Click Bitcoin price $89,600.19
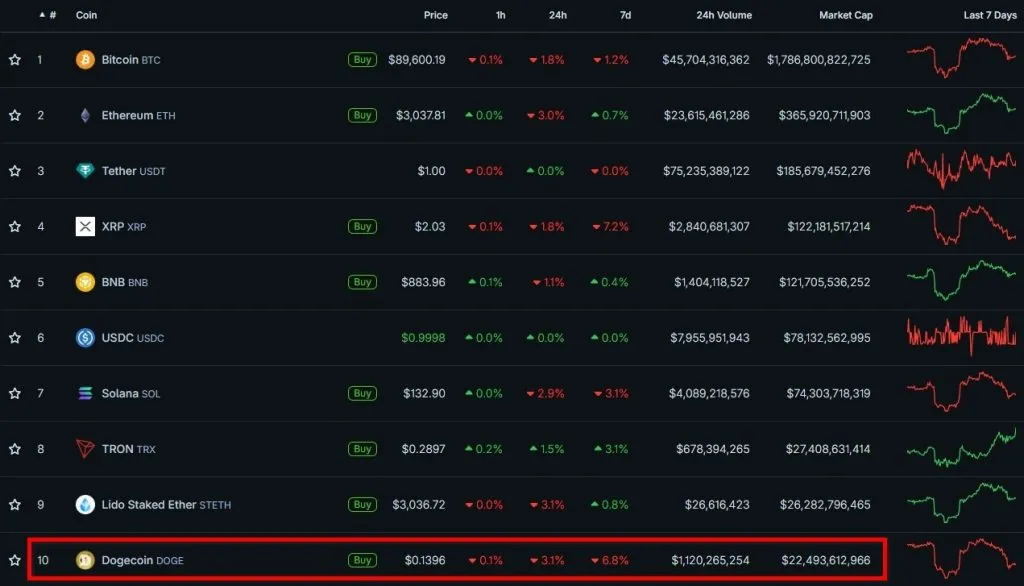The image size is (1024, 586). click(417, 59)
